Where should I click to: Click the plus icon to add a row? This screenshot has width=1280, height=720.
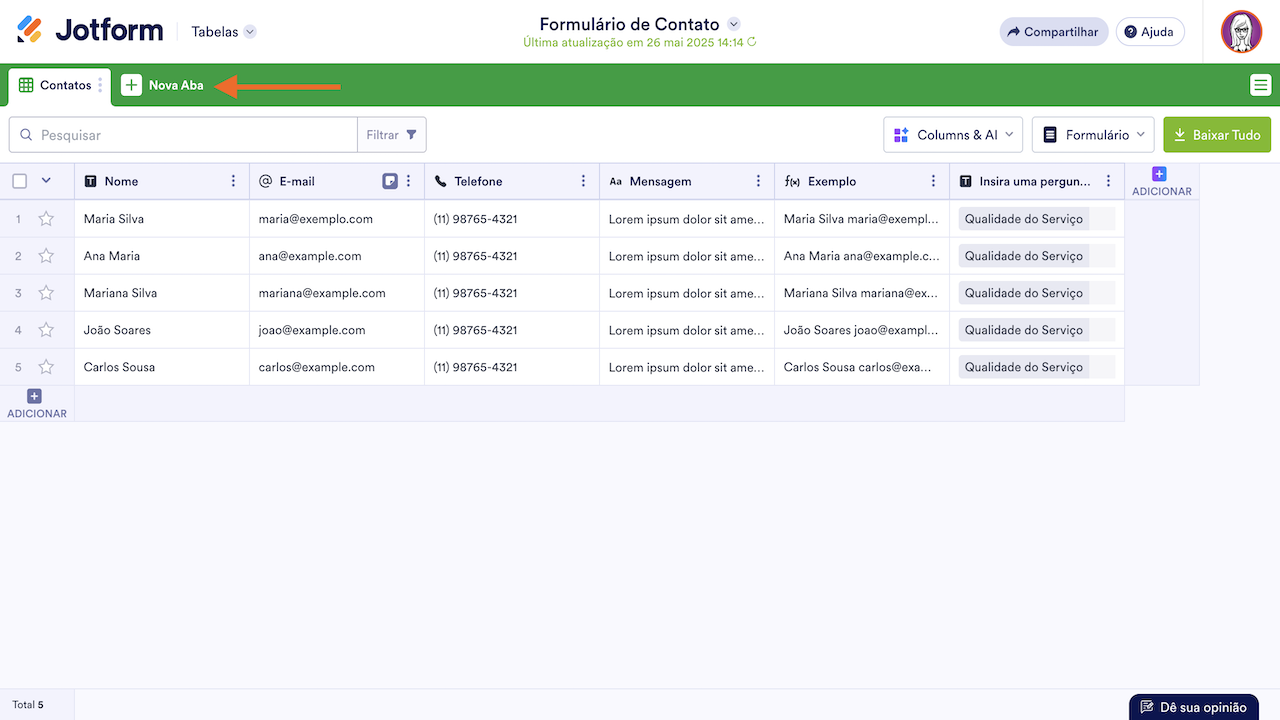34,396
